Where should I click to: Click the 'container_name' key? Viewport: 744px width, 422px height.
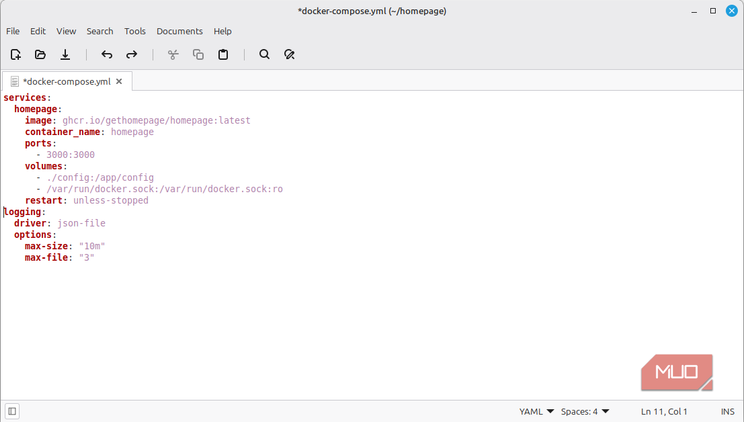point(62,132)
